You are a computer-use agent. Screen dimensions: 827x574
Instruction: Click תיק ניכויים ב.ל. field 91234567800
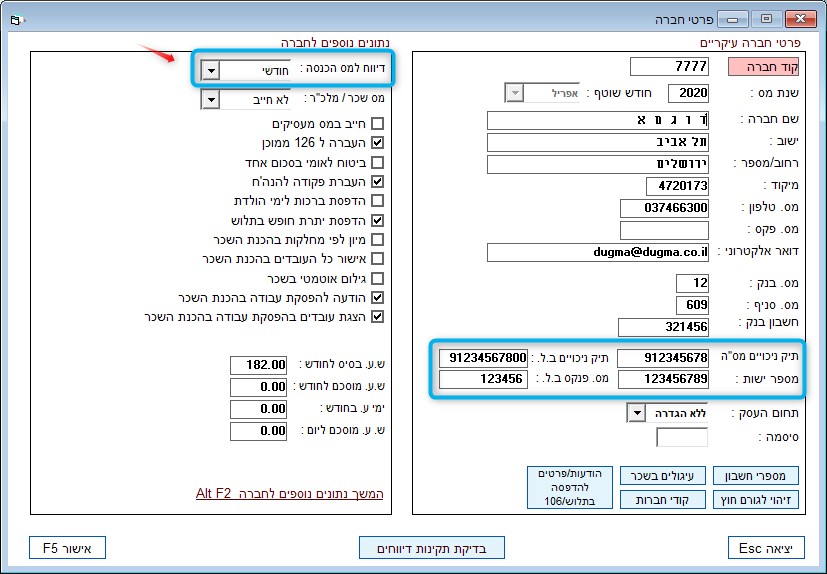(483, 358)
